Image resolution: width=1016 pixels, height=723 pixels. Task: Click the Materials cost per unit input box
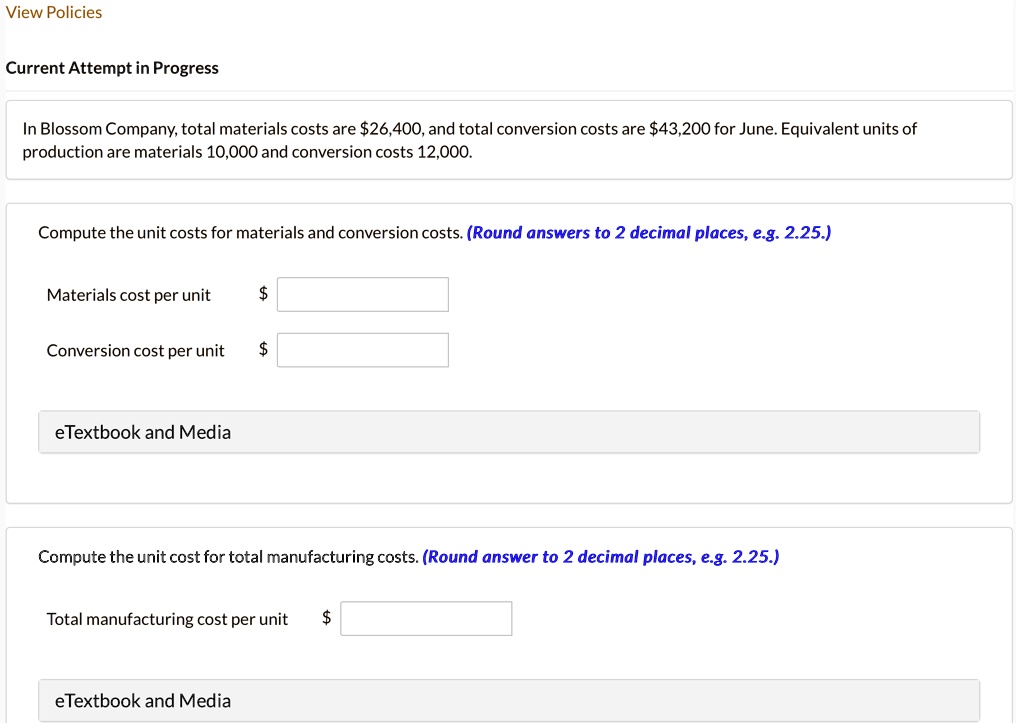(362, 294)
